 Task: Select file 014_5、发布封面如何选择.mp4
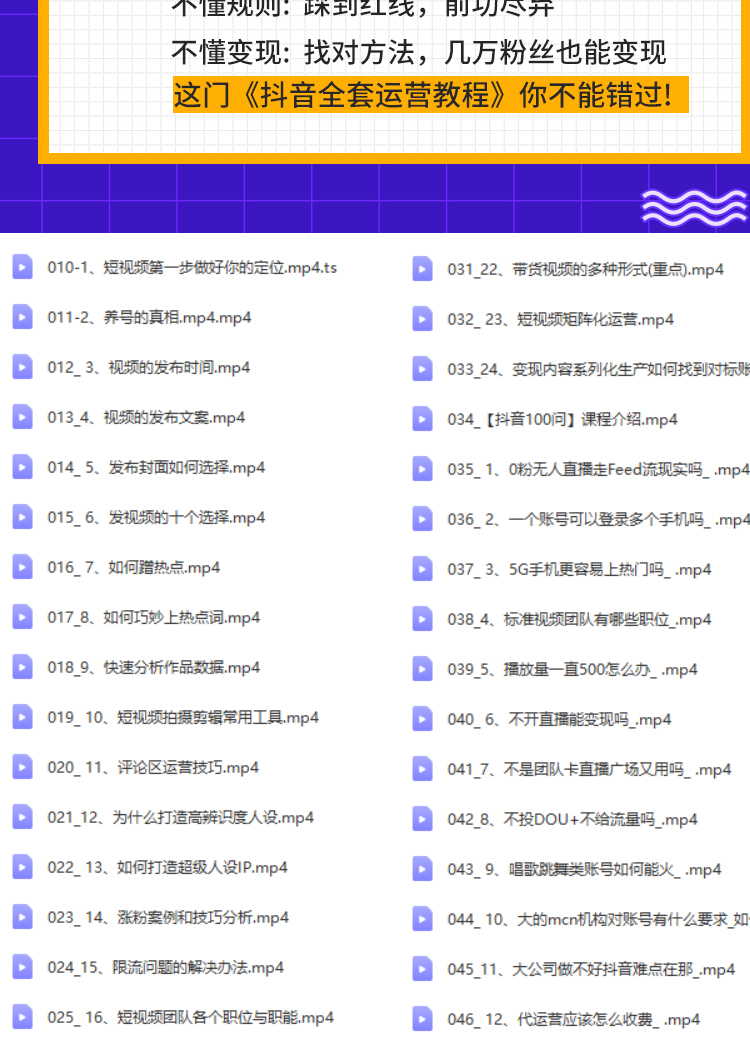155,467
